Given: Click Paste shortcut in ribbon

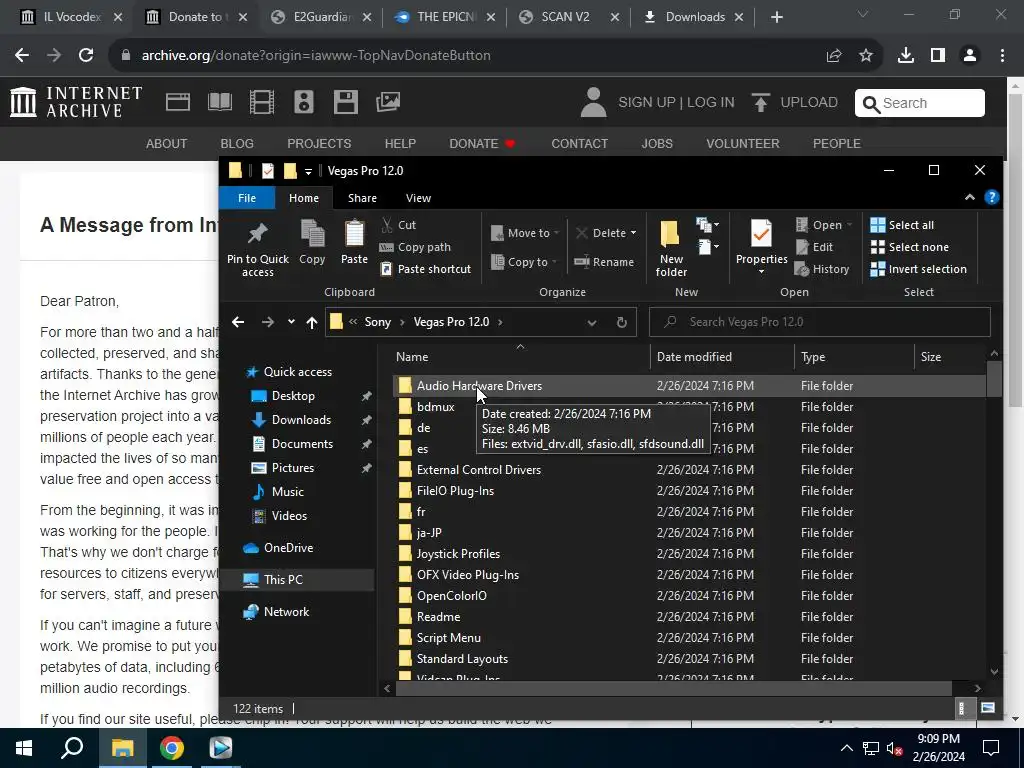Looking at the screenshot, I should pos(425,269).
